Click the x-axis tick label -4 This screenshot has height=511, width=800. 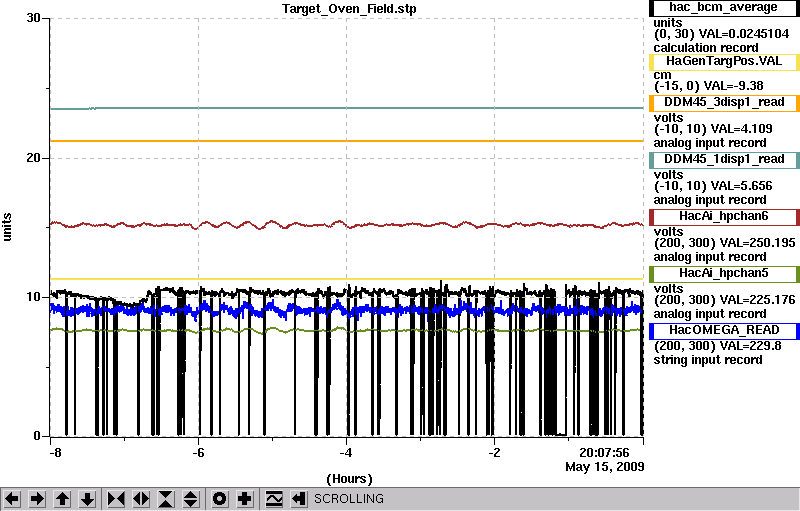coord(346,453)
